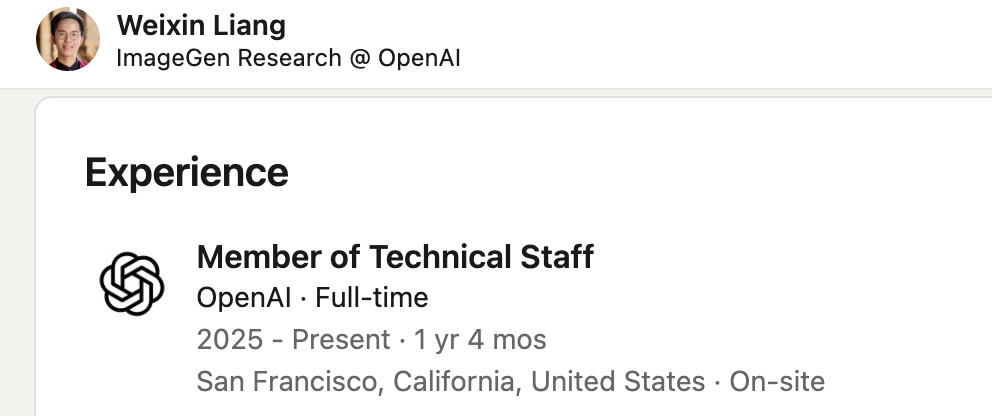Click the word "Staff" in the job title

tap(557, 257)
